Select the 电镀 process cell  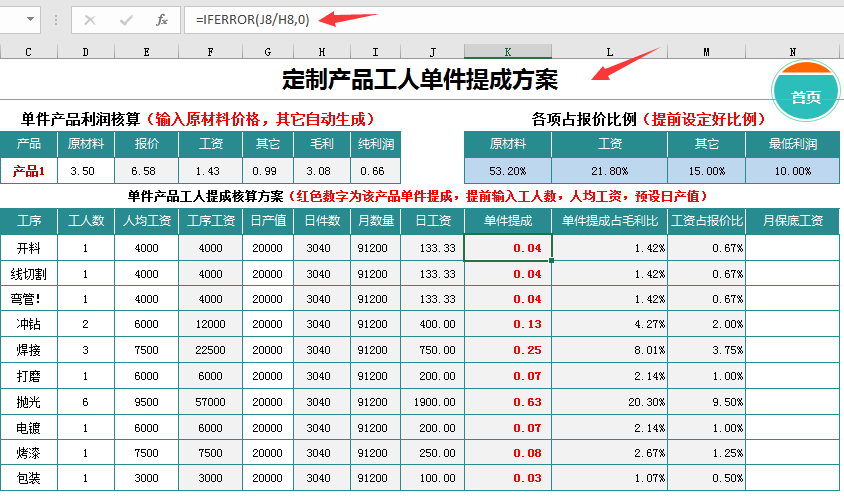tap(29, 428)
